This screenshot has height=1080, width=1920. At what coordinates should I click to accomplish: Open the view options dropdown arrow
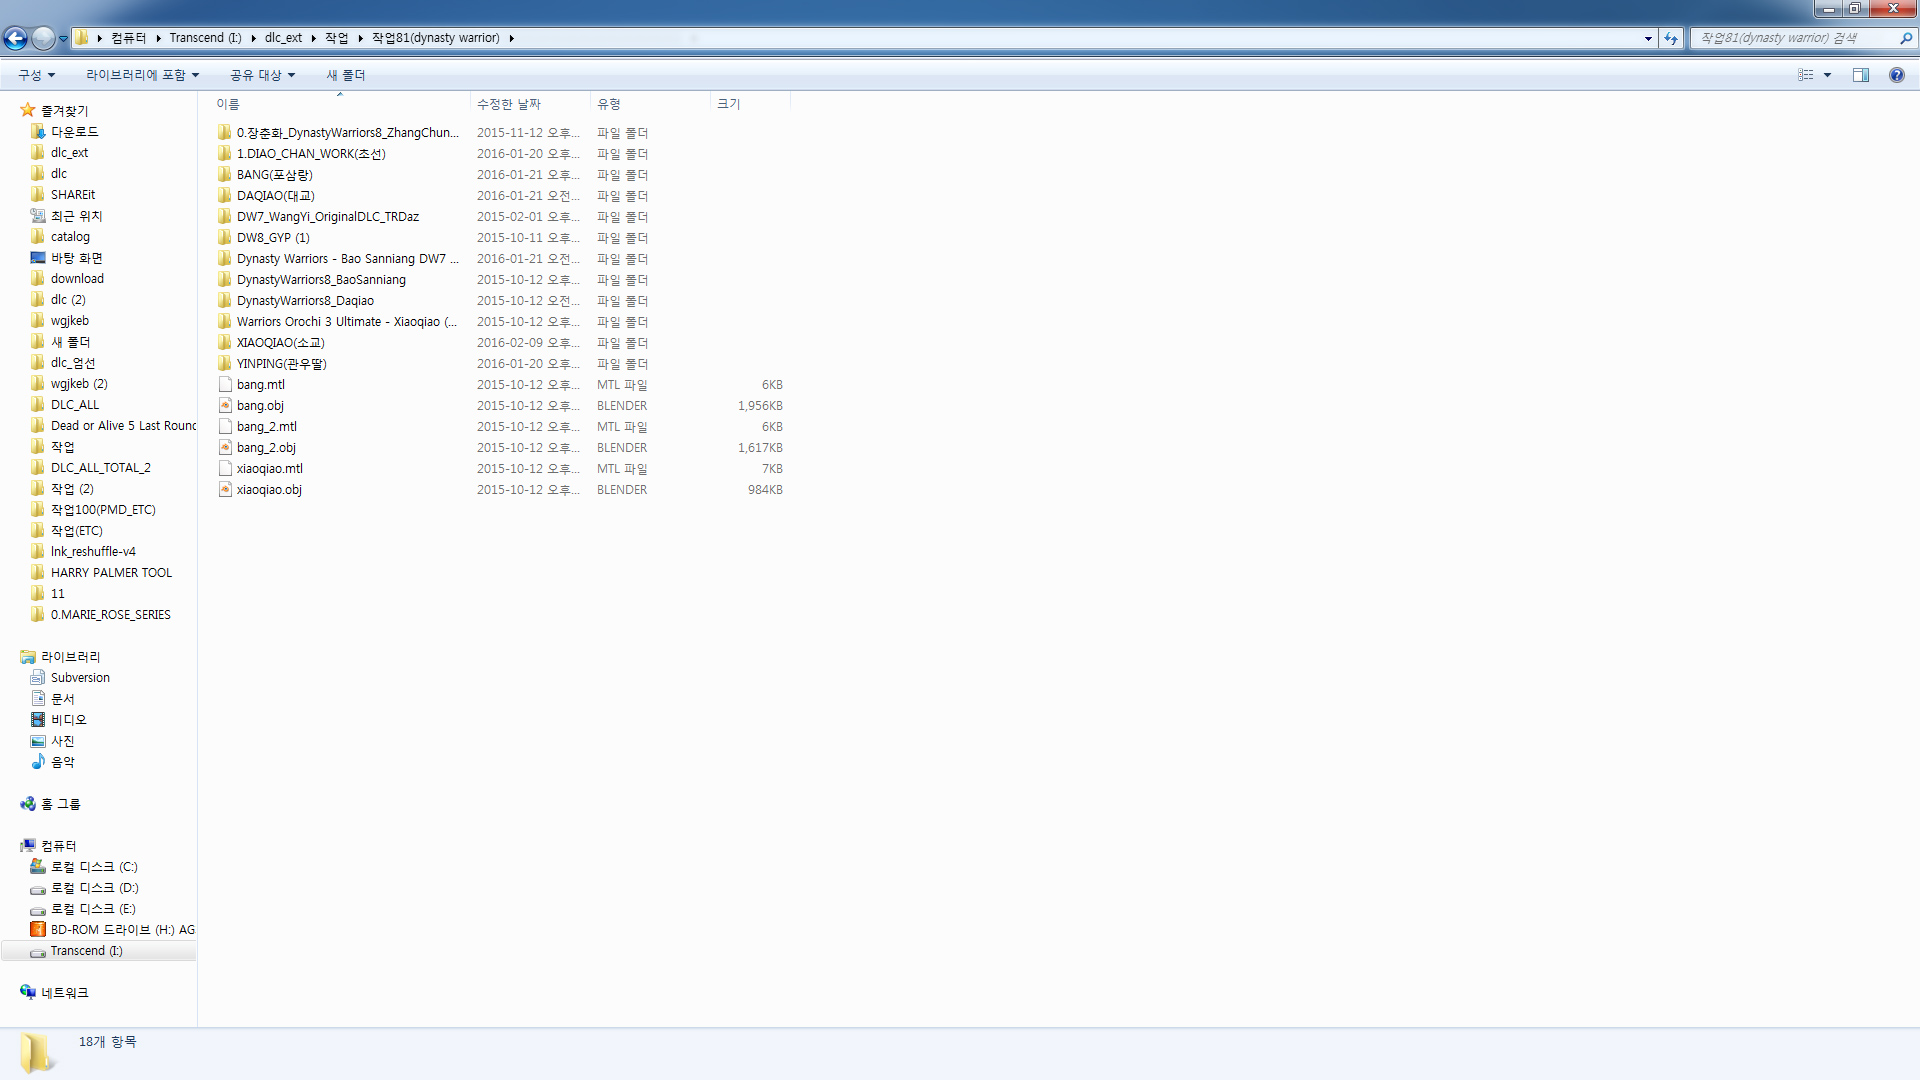pos(1827,75)
